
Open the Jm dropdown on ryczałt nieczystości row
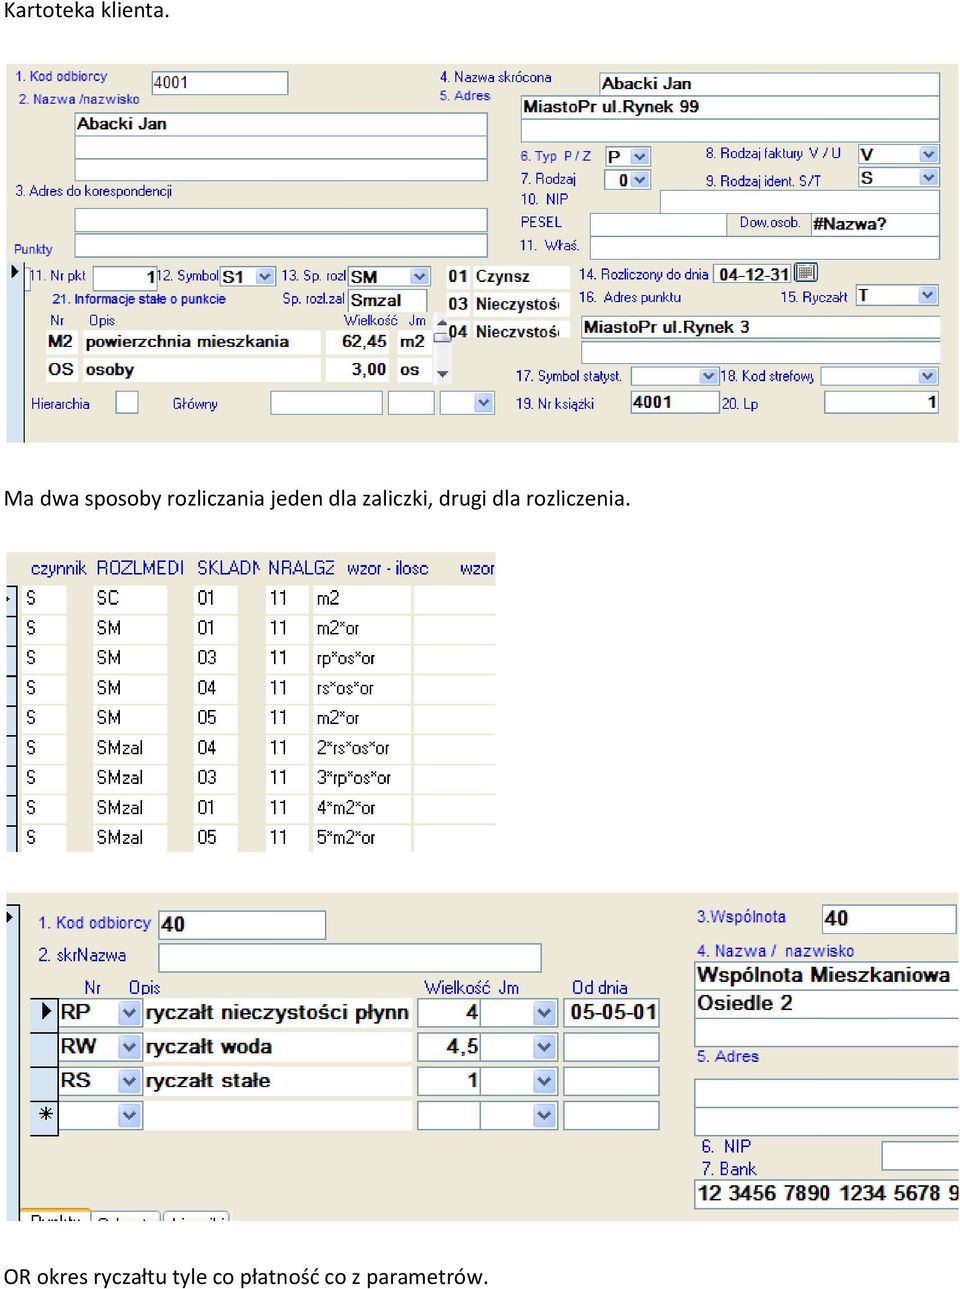[544, 1013]
